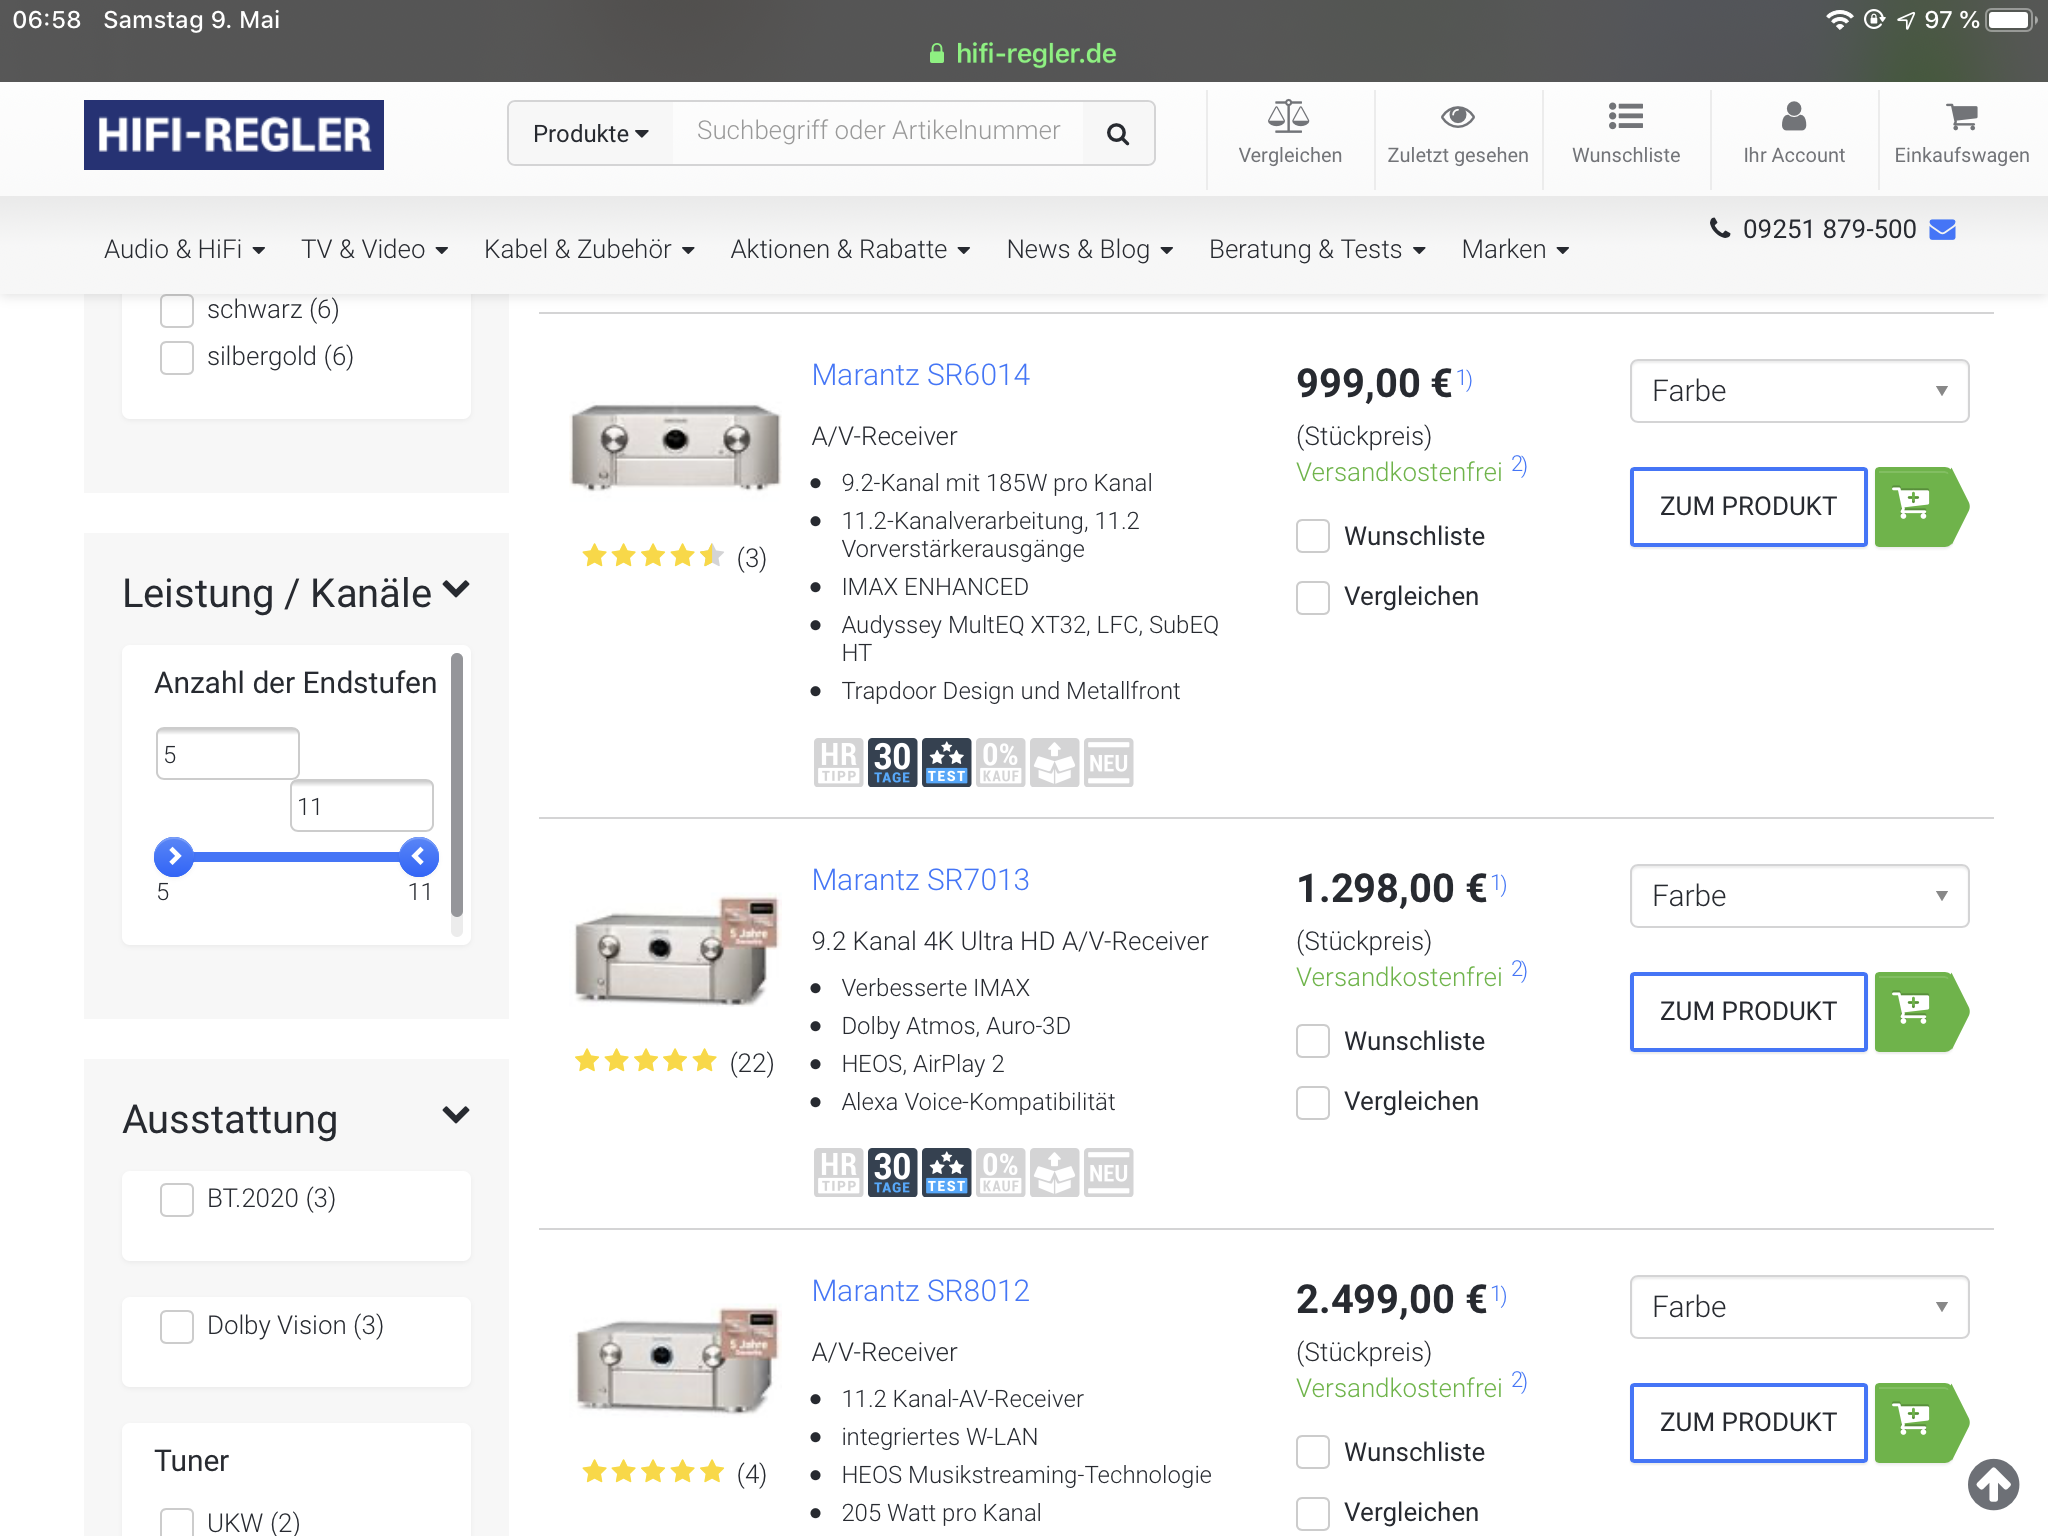Check Wunschliste for Marantz SR6014

click(1313, 536)
